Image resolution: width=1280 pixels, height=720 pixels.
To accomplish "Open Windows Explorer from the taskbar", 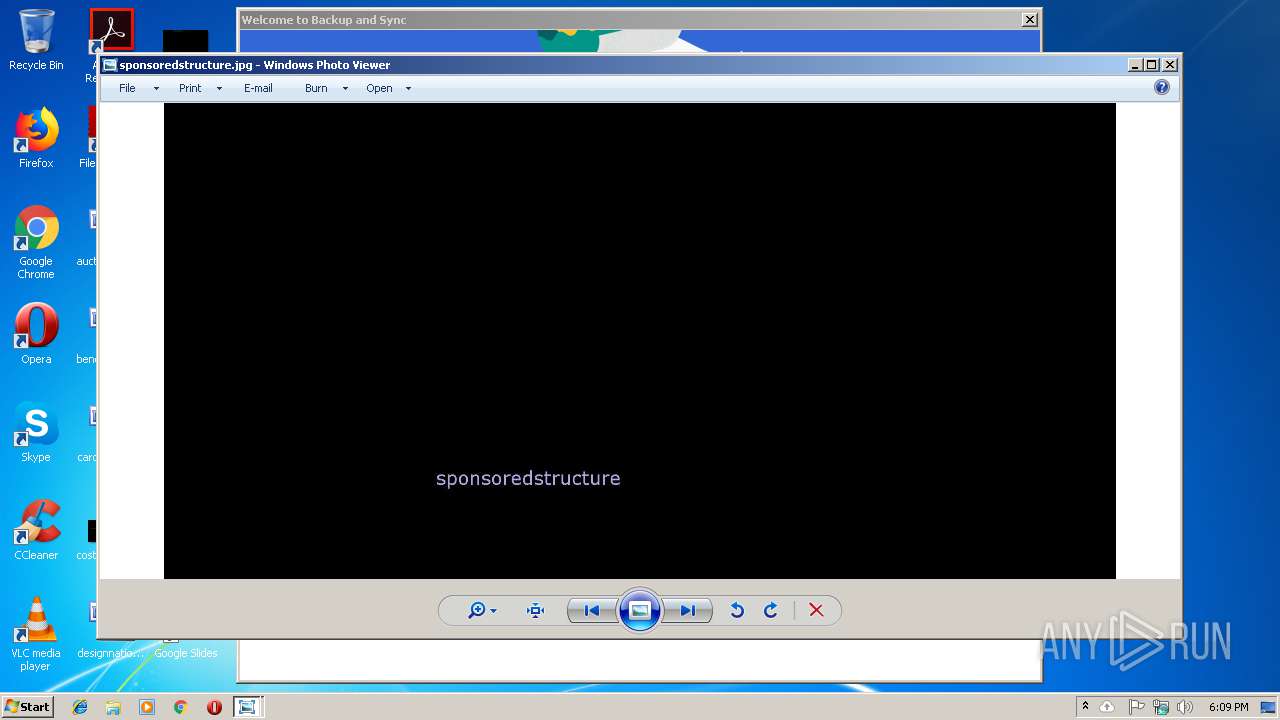I will 113,707.
